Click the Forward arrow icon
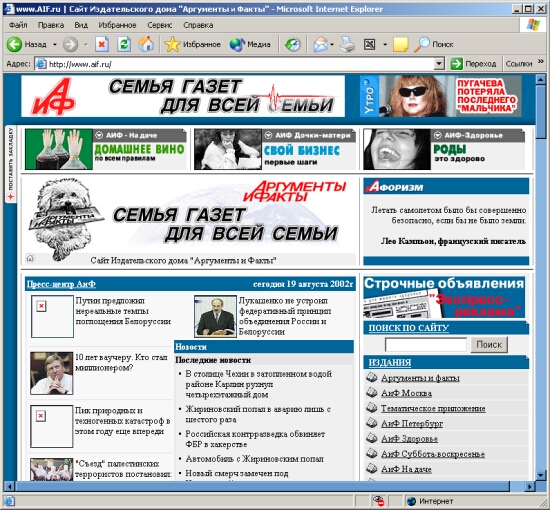 (x=71, y=45)
